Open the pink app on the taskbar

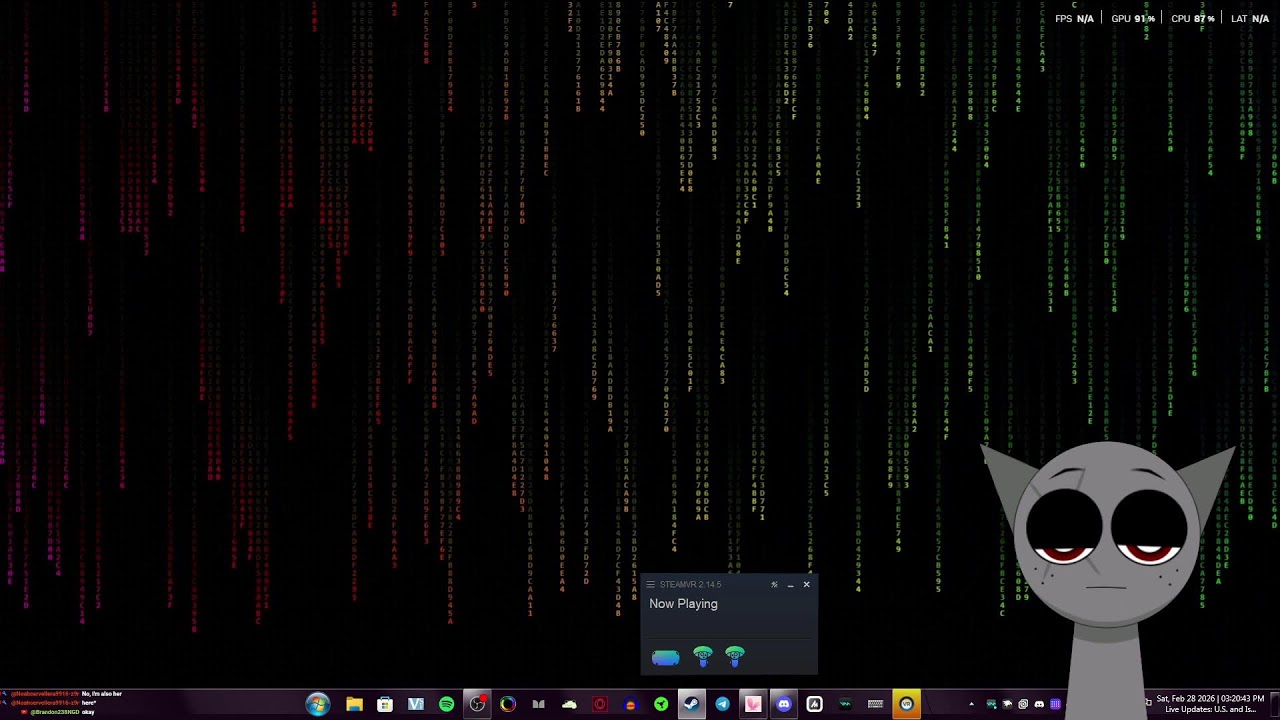point(753,704)
